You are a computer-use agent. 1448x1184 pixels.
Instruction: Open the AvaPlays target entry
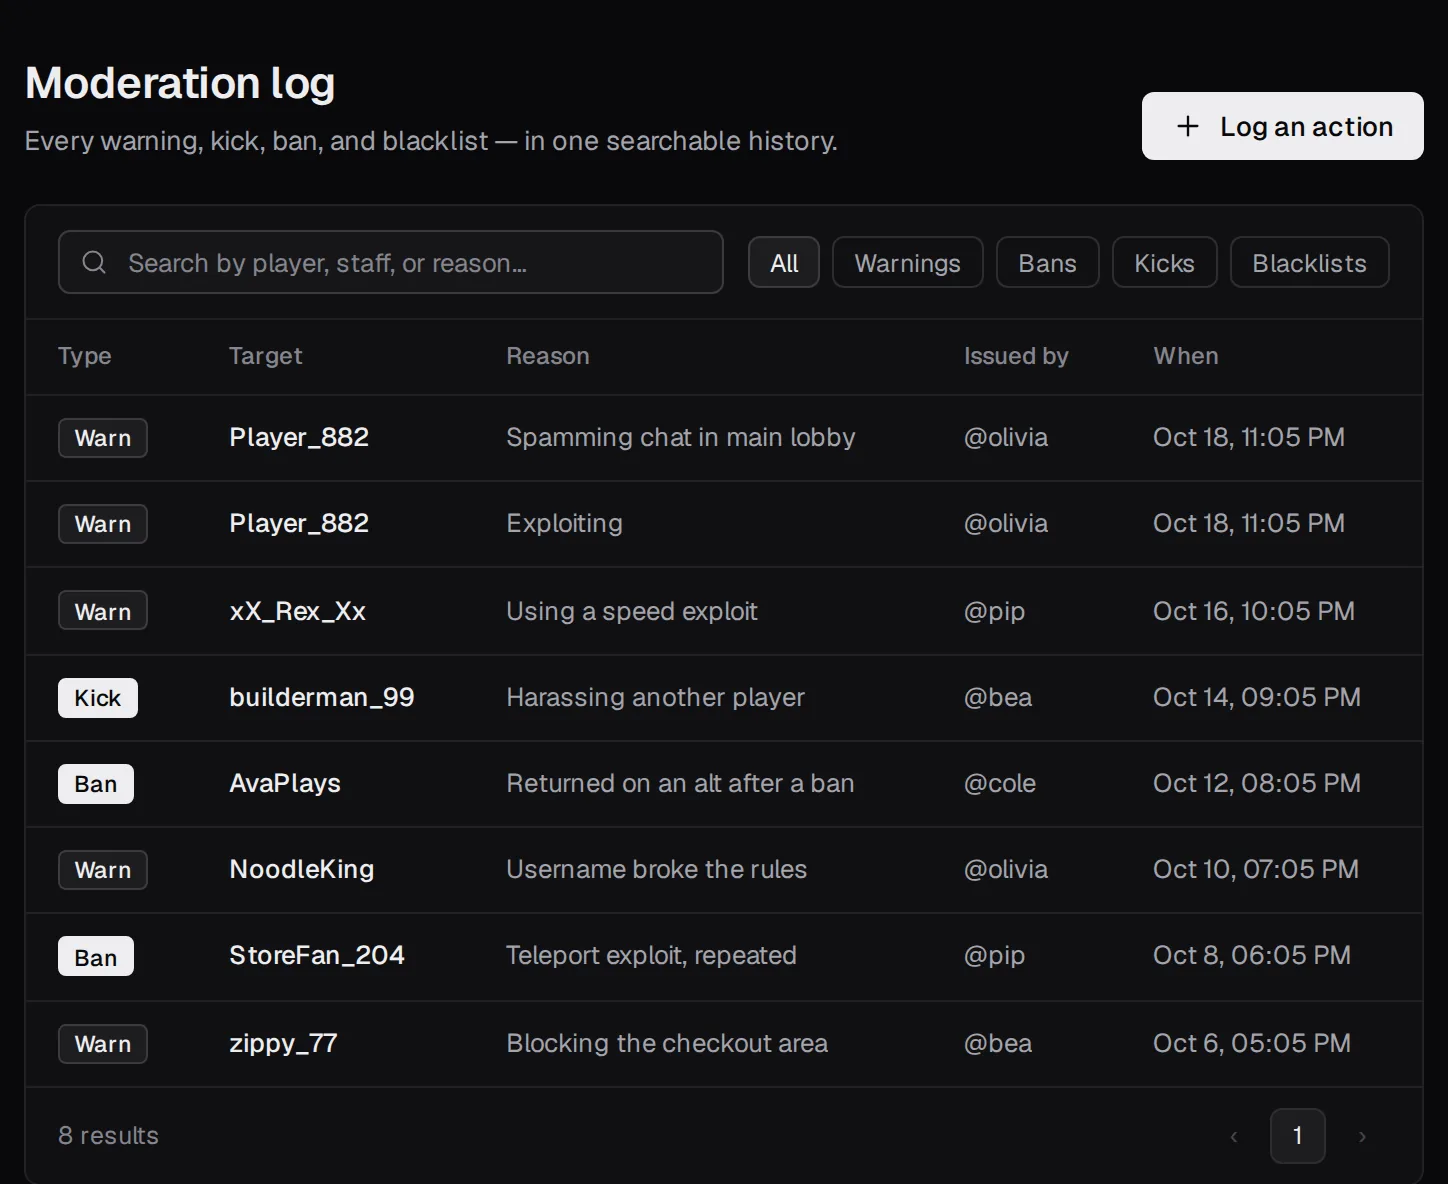pos(284,783)
